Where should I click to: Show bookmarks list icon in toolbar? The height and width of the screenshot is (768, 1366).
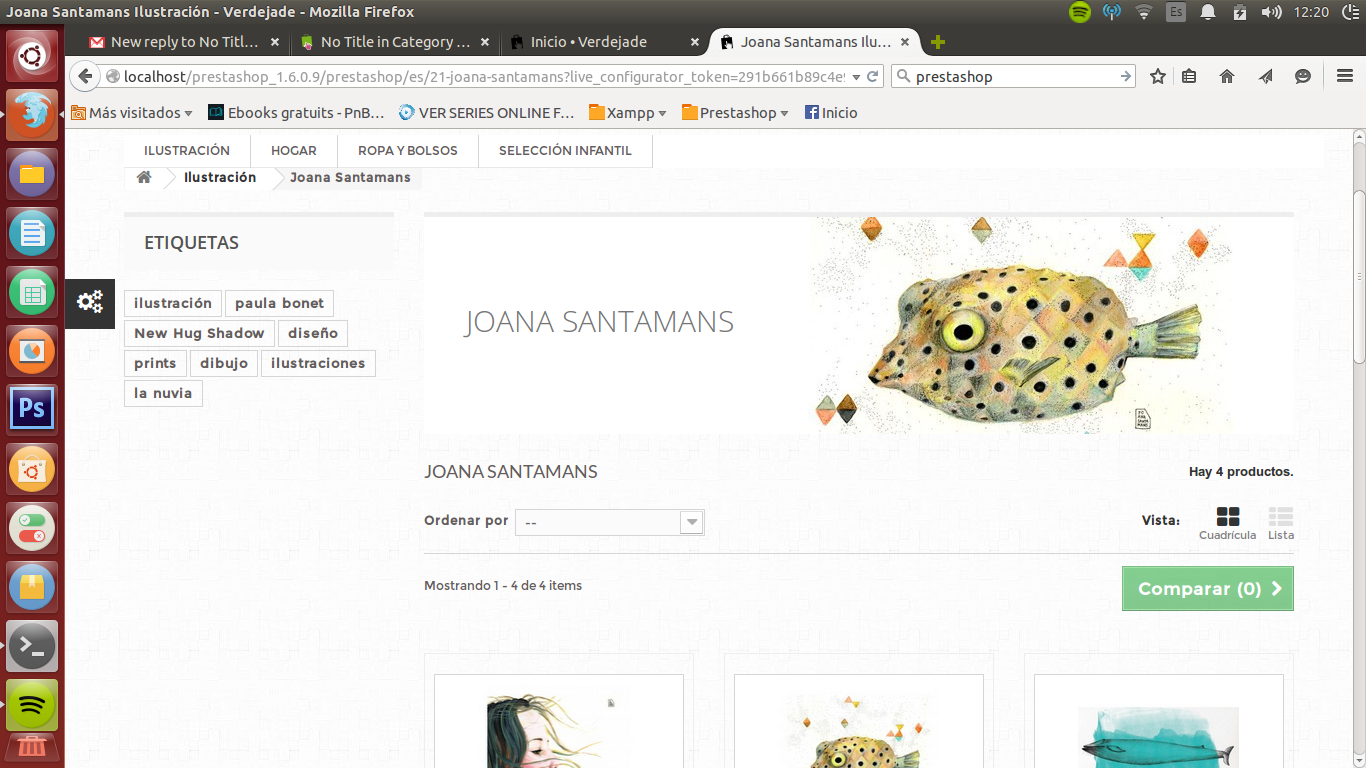point(1189,76)
